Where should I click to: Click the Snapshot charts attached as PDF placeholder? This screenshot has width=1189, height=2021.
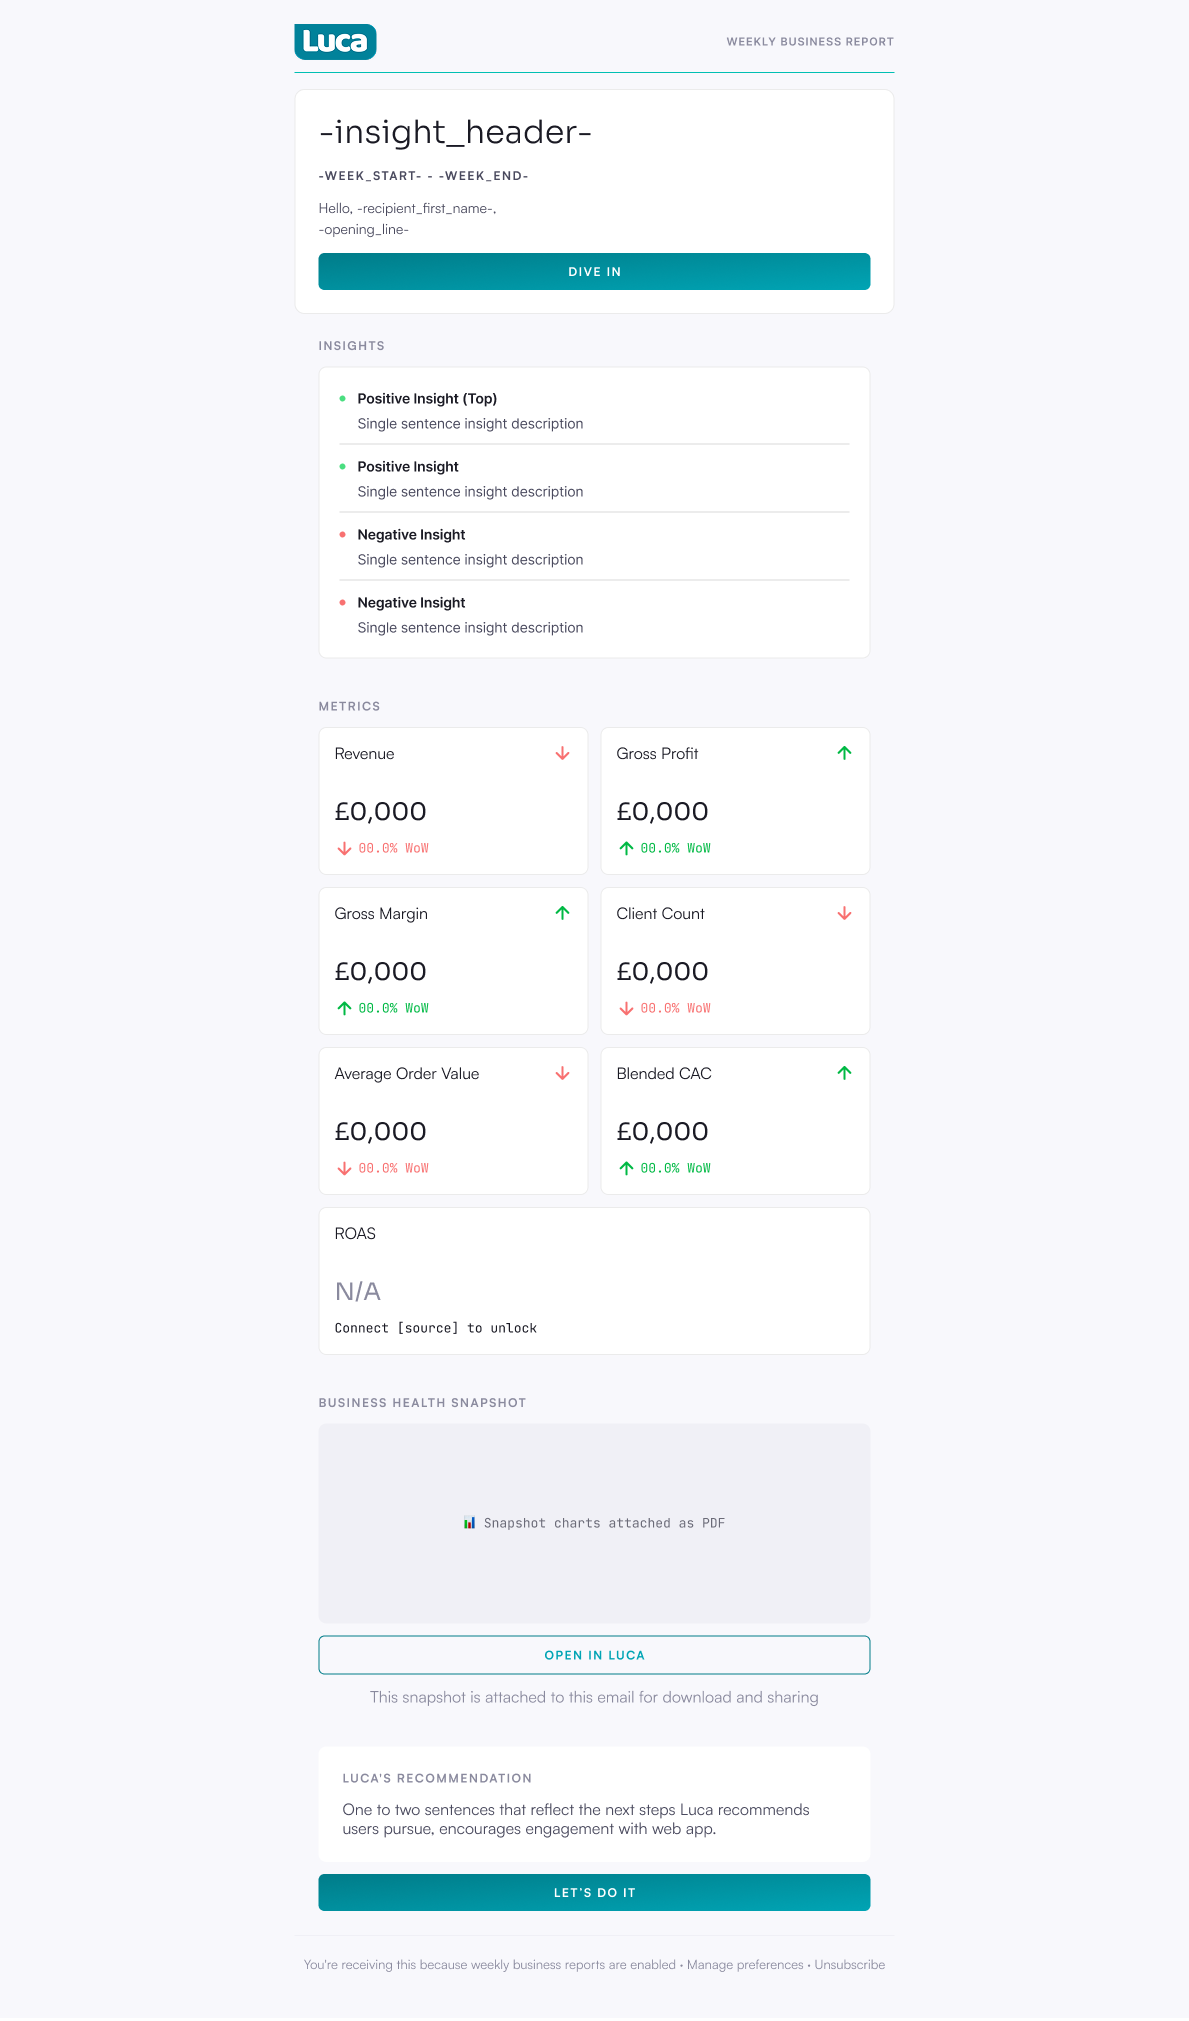point(594,1523)
